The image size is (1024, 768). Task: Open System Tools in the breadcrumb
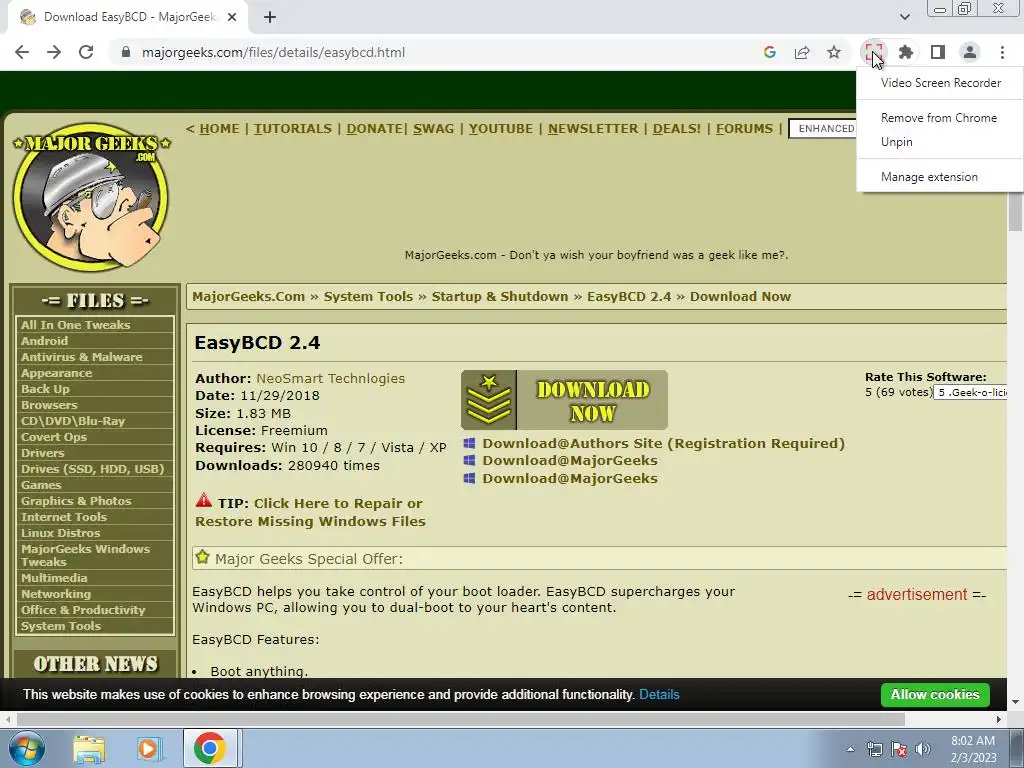(x=368, y=296)
